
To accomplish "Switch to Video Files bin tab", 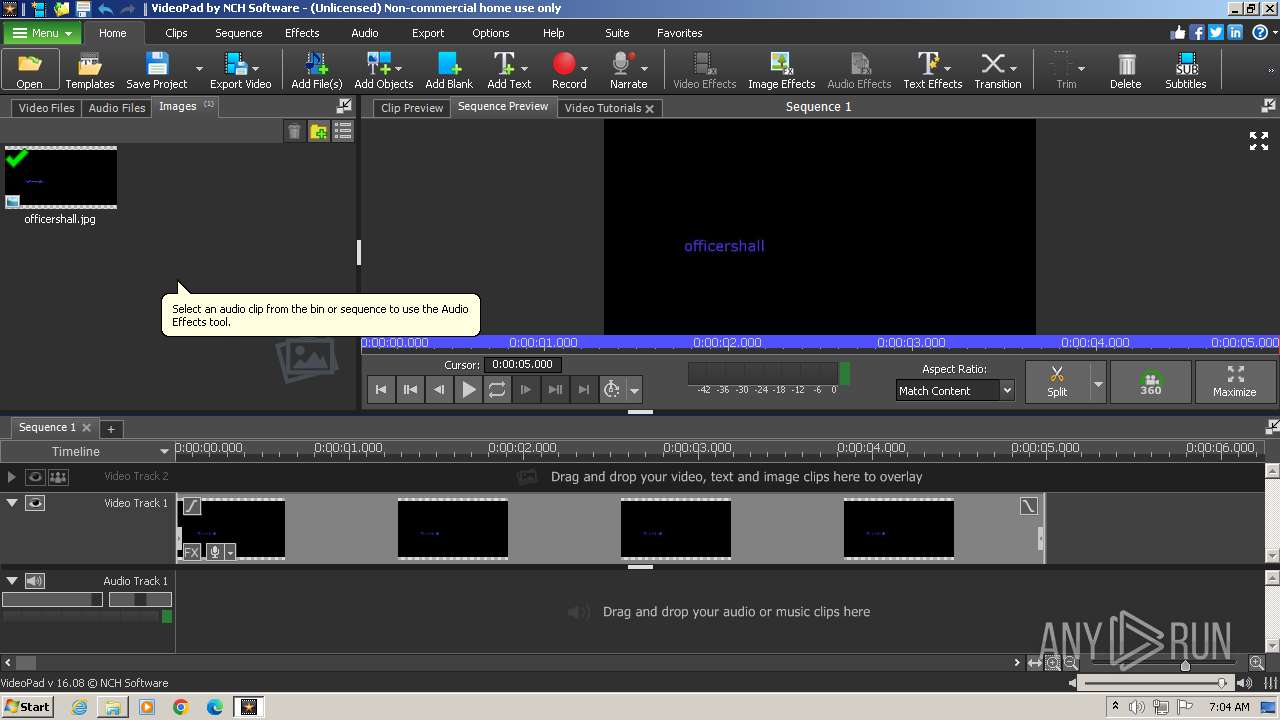I will [x=46, y=108].
